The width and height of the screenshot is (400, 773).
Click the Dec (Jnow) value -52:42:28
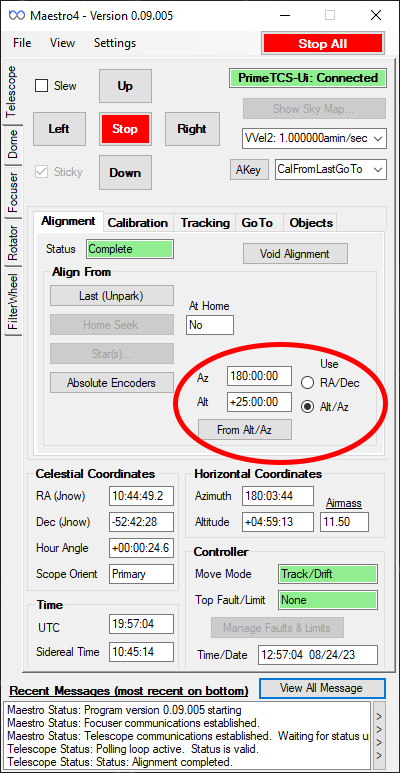142,522
